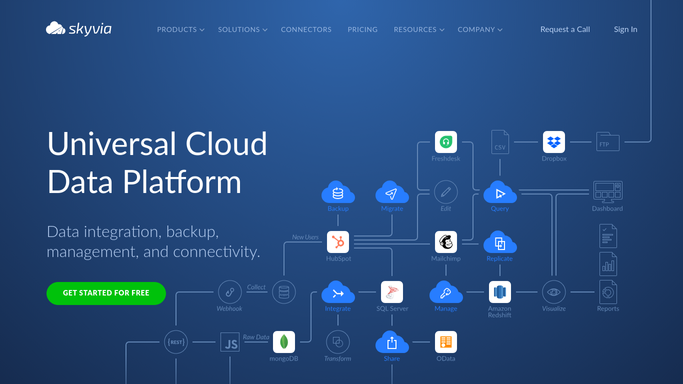Expand the Resources dropdown menu

point(419,30)
